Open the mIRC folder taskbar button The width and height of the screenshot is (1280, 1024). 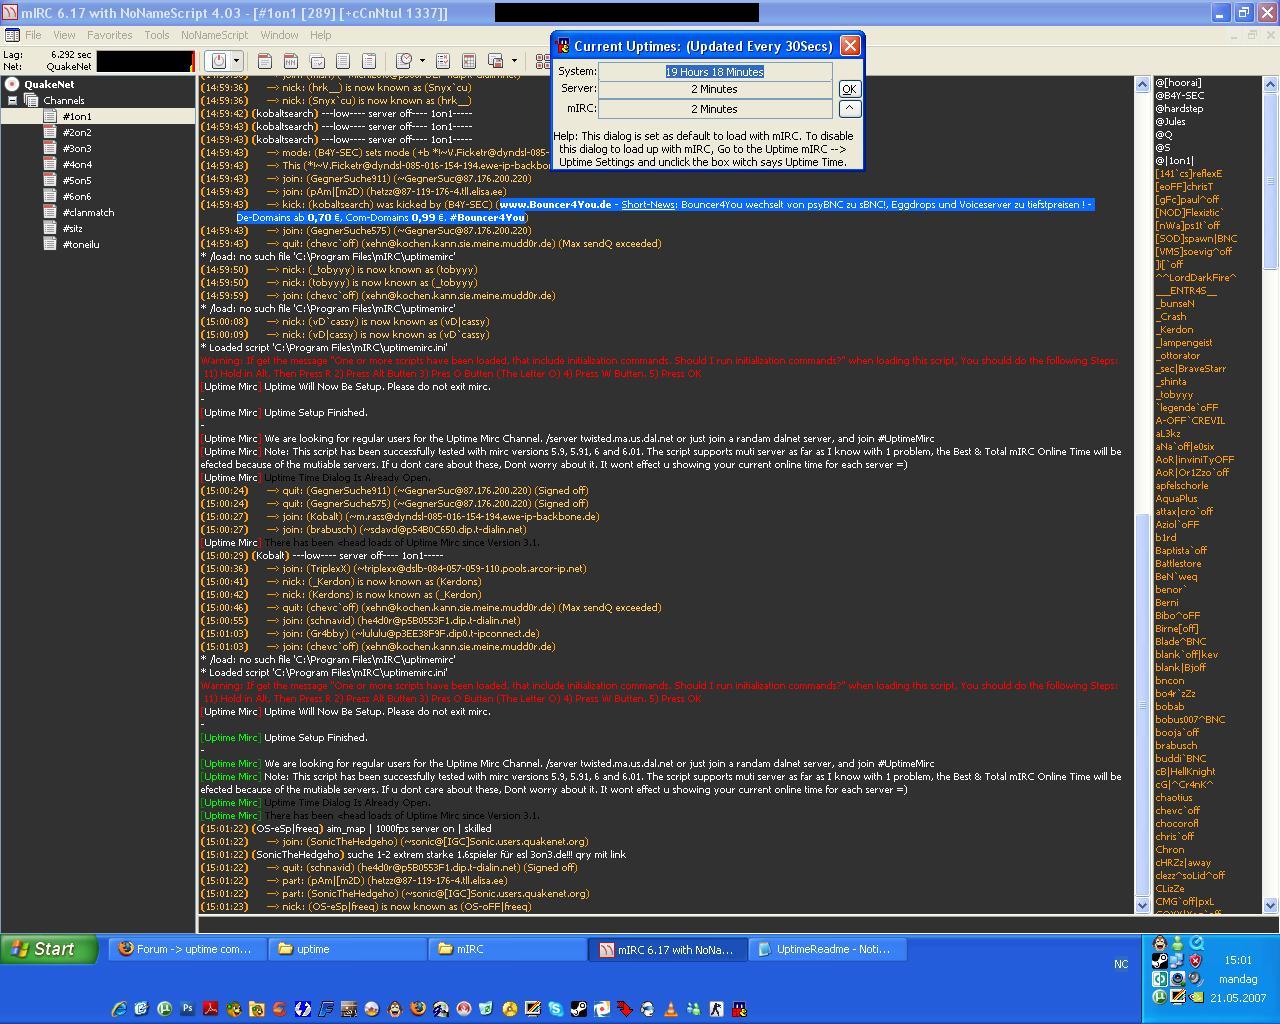[x=507, y=949]
